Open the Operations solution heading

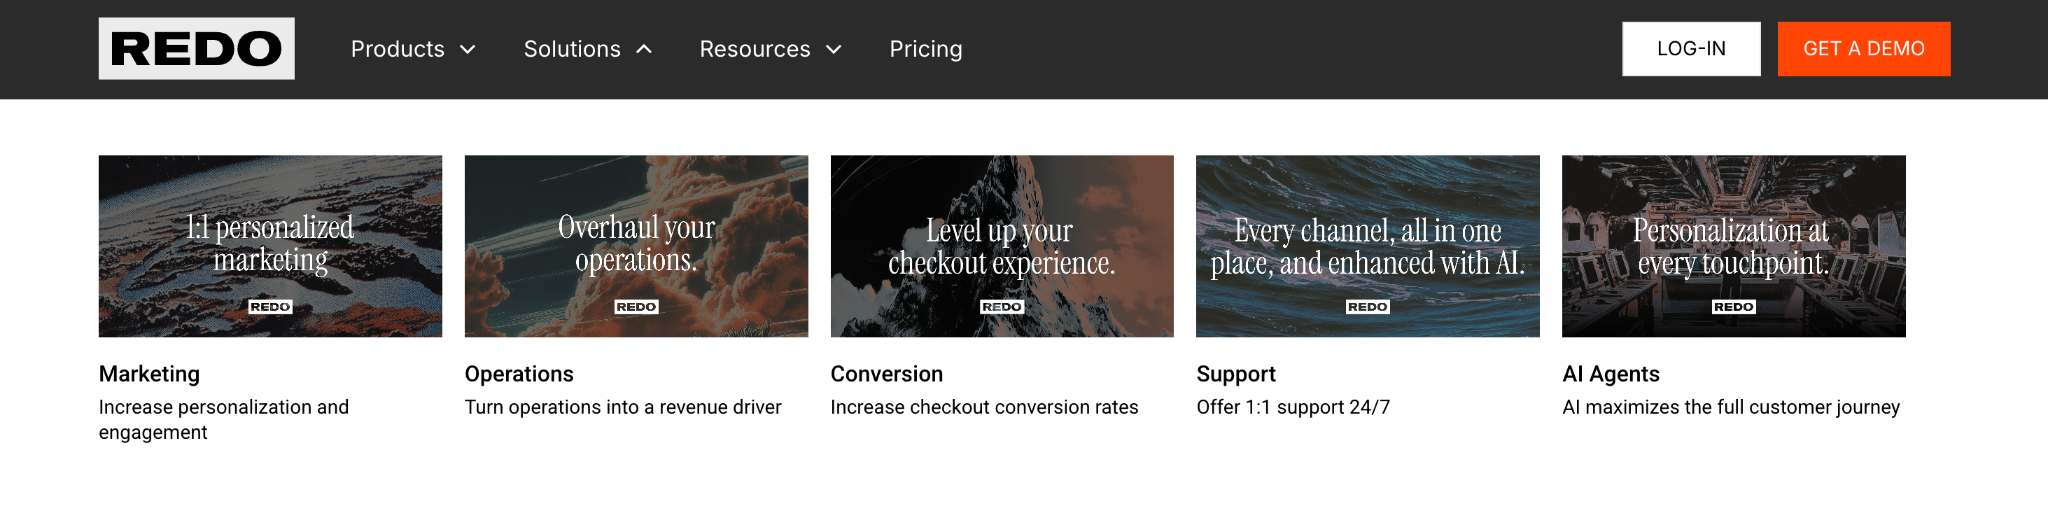coord(519,374)
